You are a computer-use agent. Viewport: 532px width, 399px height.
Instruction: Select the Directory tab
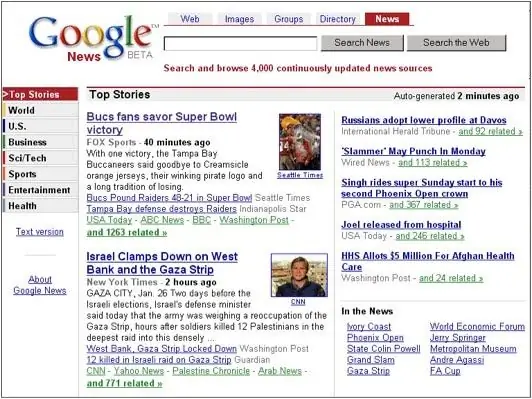[338, 19]
